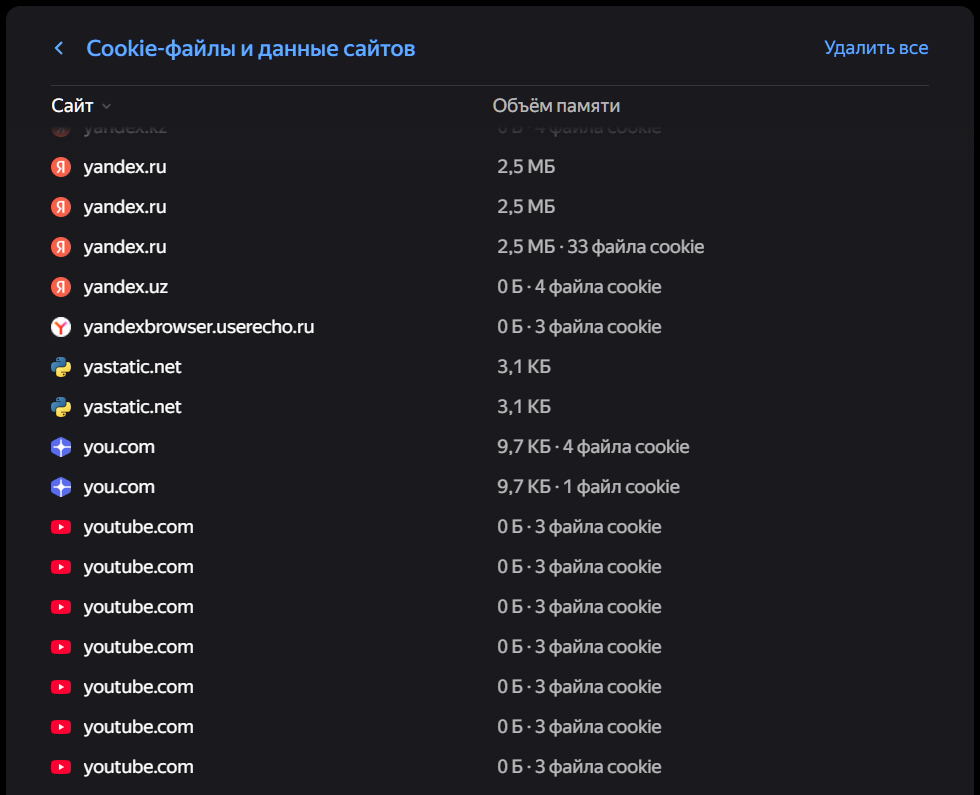Click '2,5 МБ · 33 файла cookie' value
The height and width of the screenshot is (795, 980).
(x=601, y=247)
